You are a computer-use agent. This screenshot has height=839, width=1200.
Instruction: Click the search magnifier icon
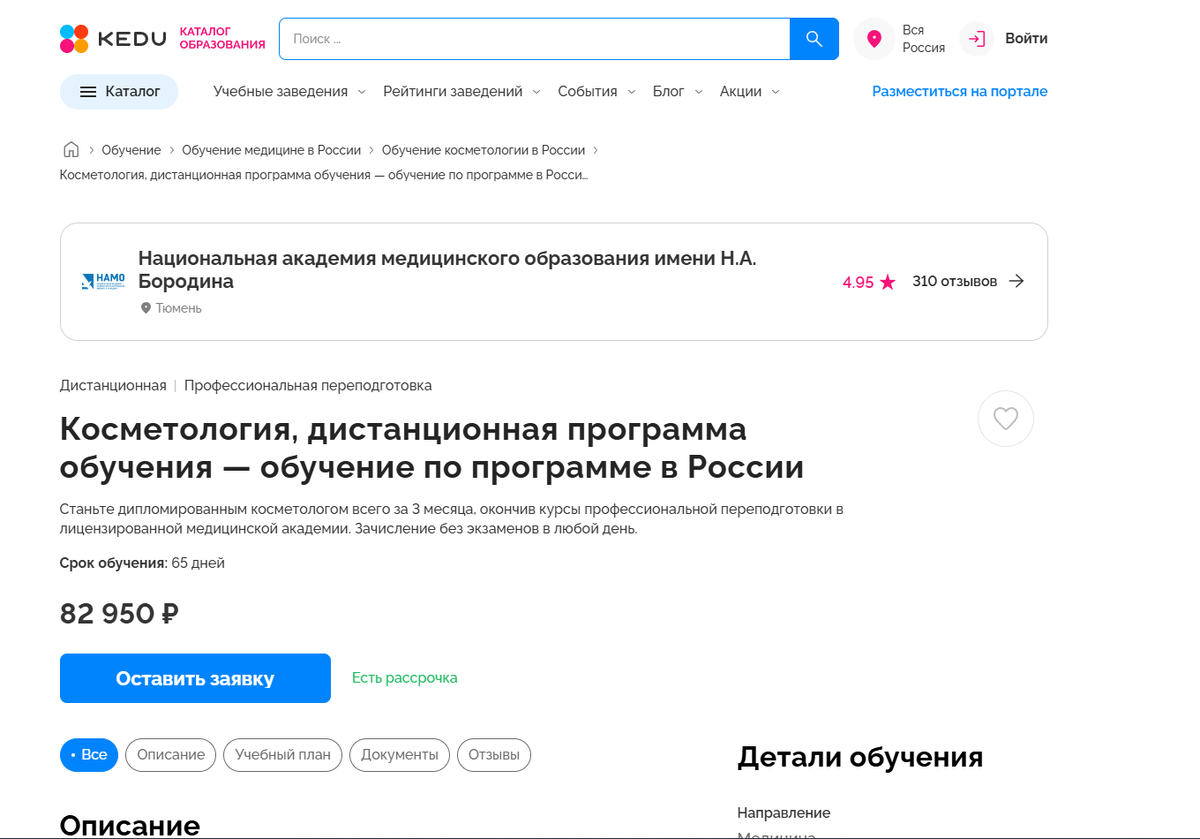click(813, 38)
